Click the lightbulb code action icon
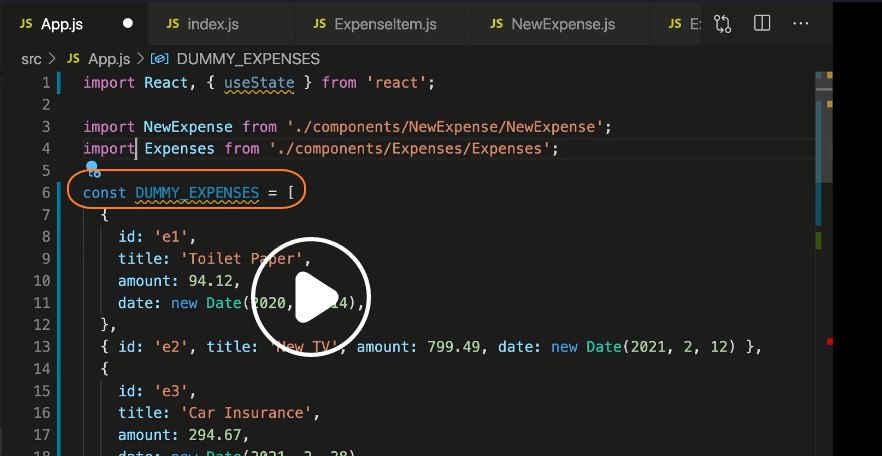 92,168
